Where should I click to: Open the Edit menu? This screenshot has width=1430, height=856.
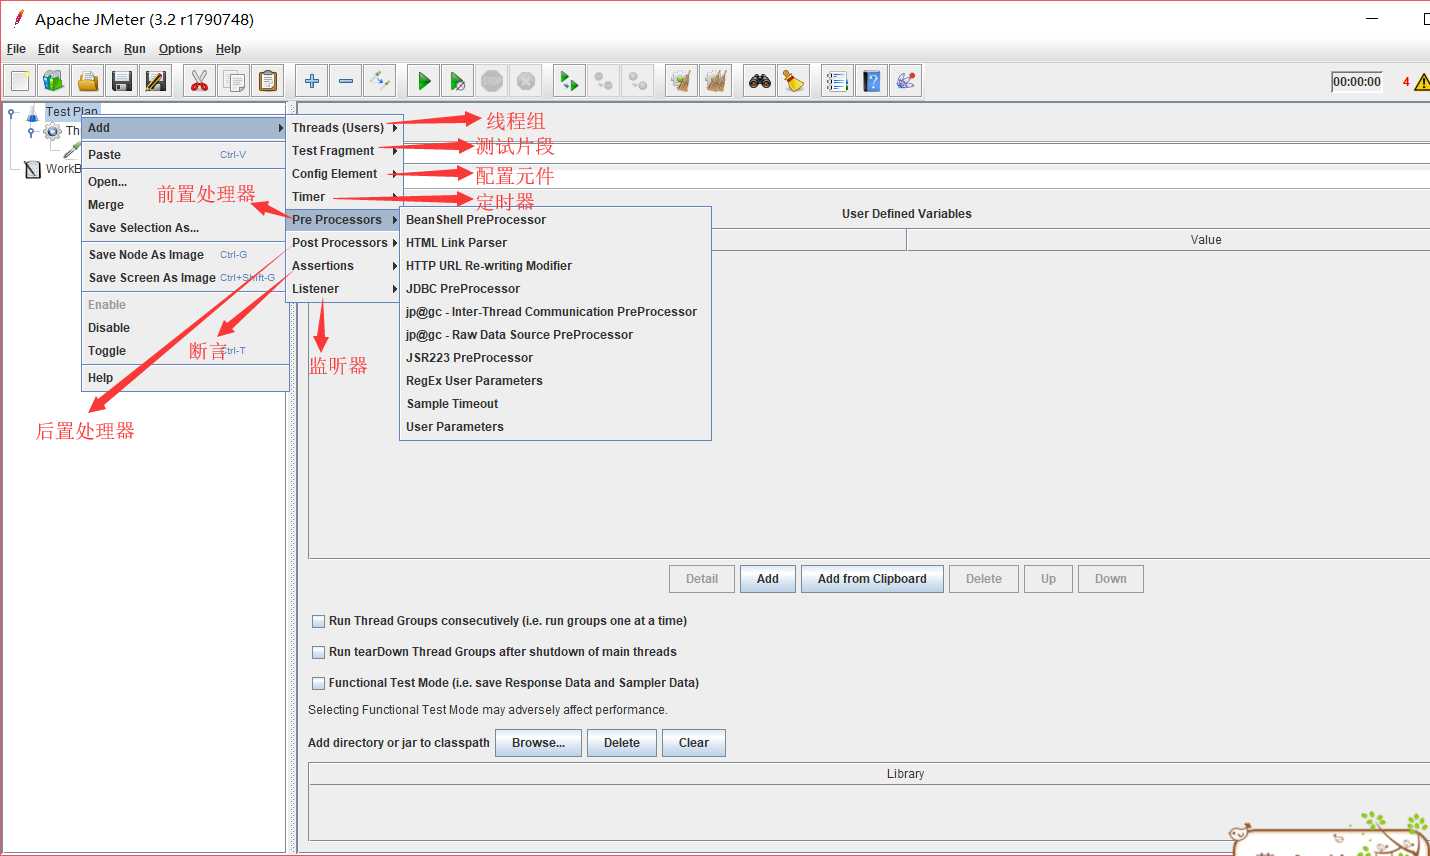[x=48, y=49]
